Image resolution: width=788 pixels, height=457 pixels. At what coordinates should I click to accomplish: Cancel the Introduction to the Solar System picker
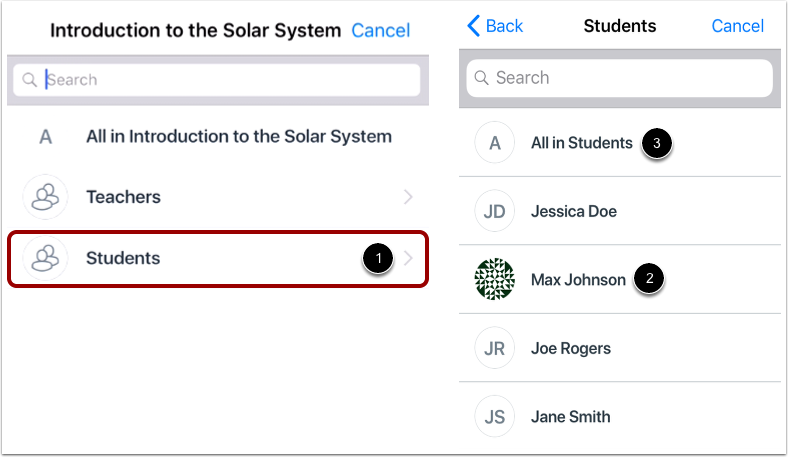point(380,31)
